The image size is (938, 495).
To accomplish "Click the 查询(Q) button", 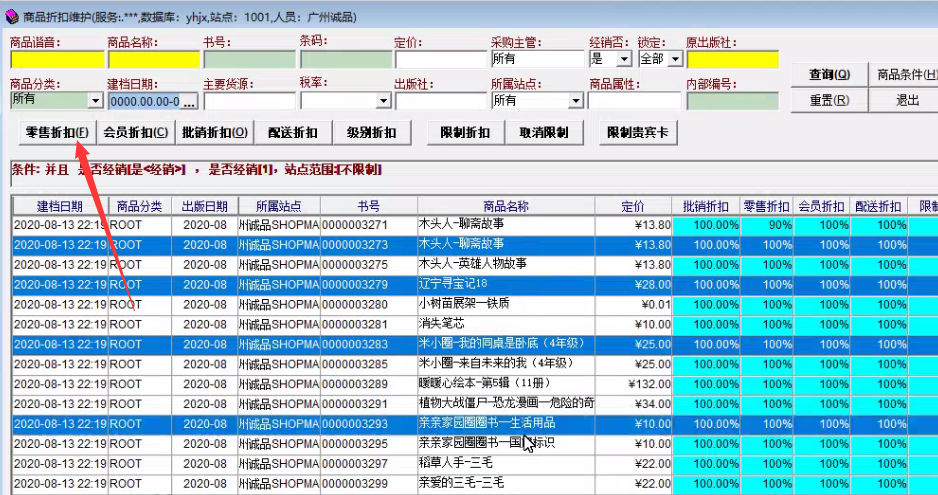I will [829, 75].
